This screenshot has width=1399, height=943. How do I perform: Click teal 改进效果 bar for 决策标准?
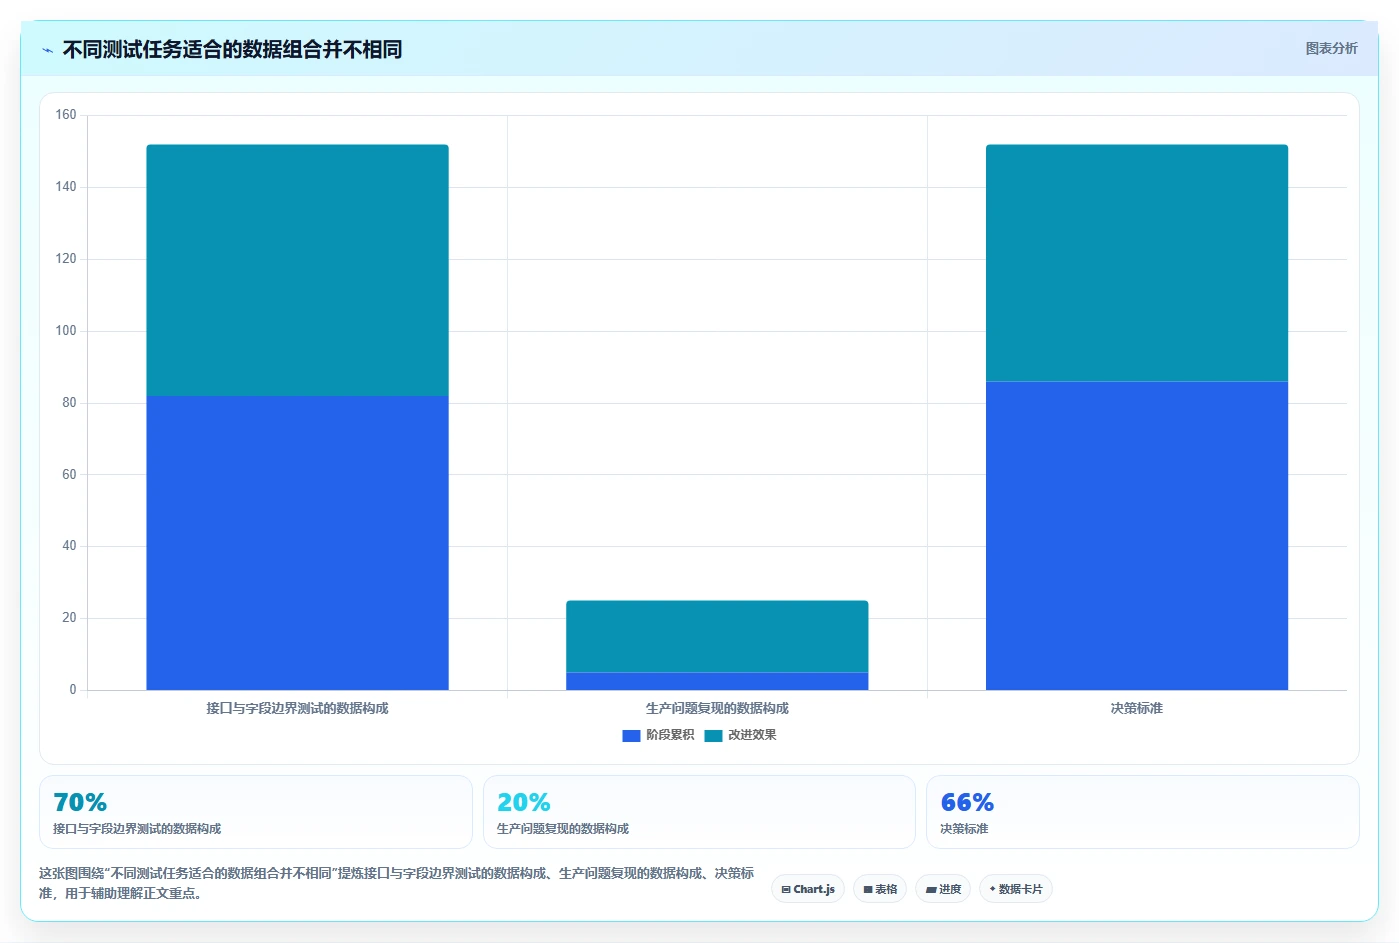pos(1137,263)
